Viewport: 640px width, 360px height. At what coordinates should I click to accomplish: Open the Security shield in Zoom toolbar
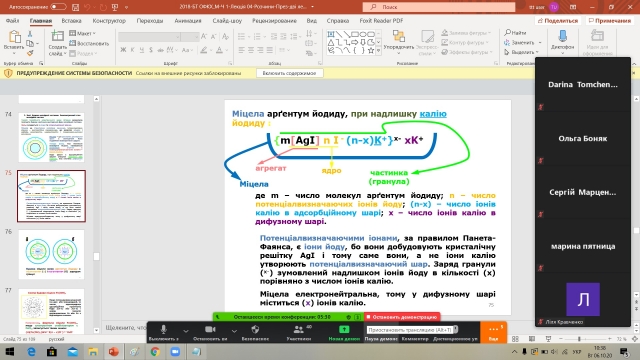256,329
